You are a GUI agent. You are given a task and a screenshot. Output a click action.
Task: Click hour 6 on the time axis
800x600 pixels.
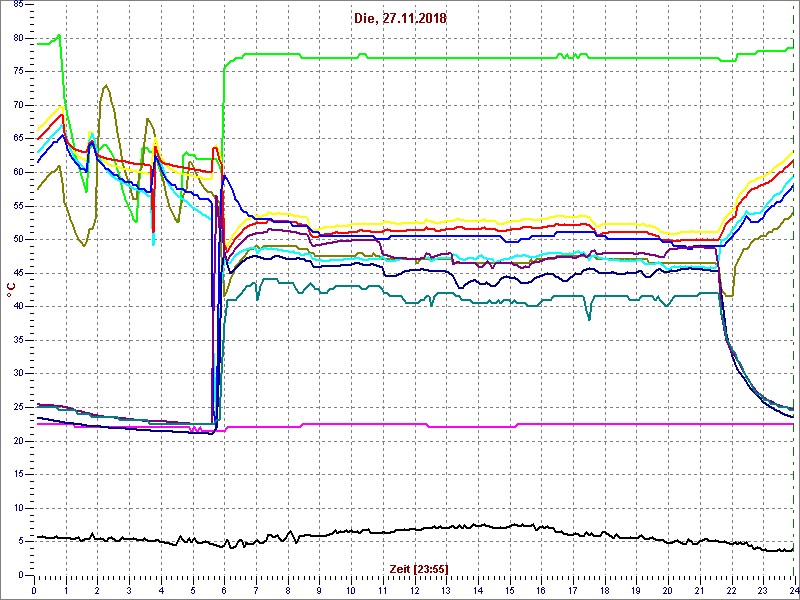click(224, 588)
